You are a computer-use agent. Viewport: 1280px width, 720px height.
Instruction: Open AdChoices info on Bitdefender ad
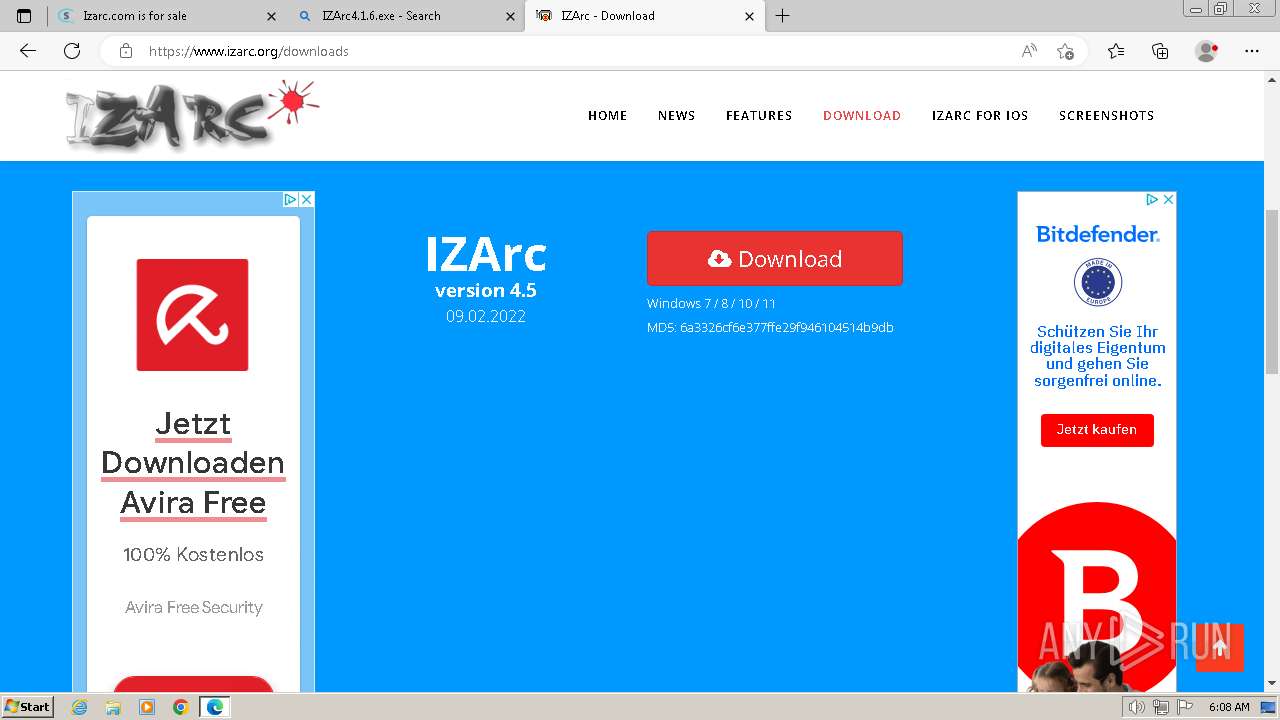(x=1152, y=199)
